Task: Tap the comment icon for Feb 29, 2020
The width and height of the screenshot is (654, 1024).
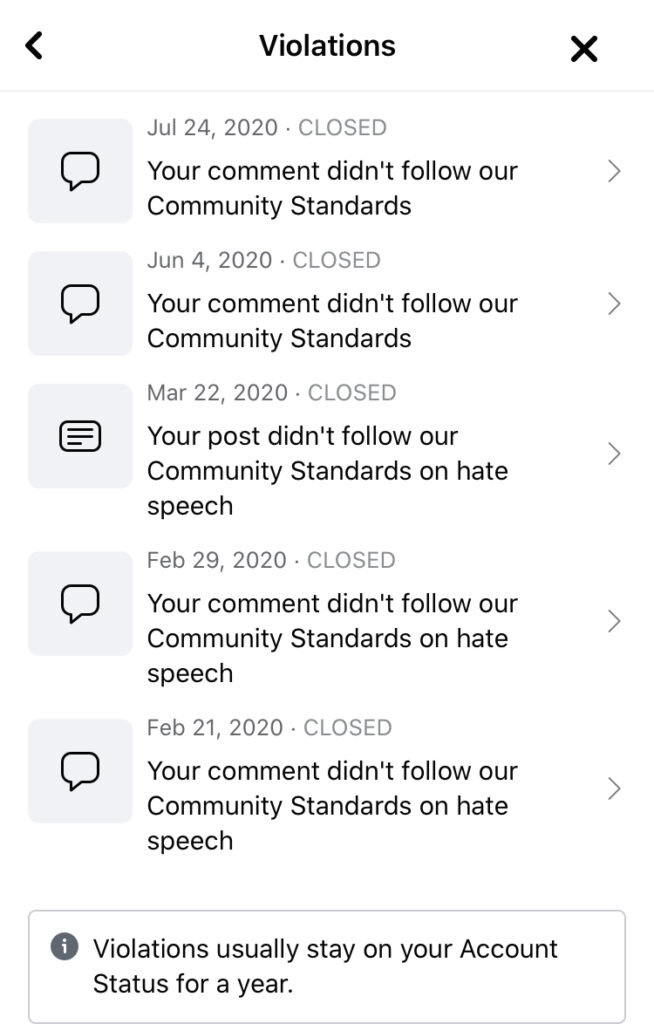Action: click(80, 603)
